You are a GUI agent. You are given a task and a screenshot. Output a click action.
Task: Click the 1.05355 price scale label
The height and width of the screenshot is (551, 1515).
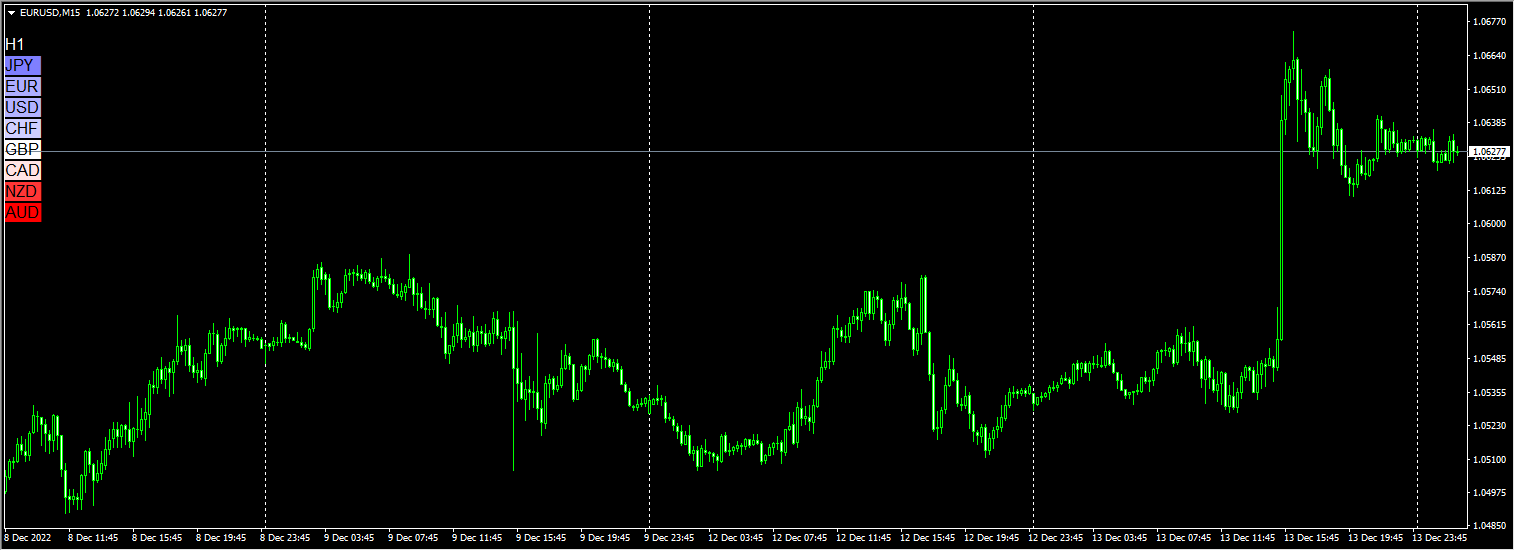tap(1490, 392)
